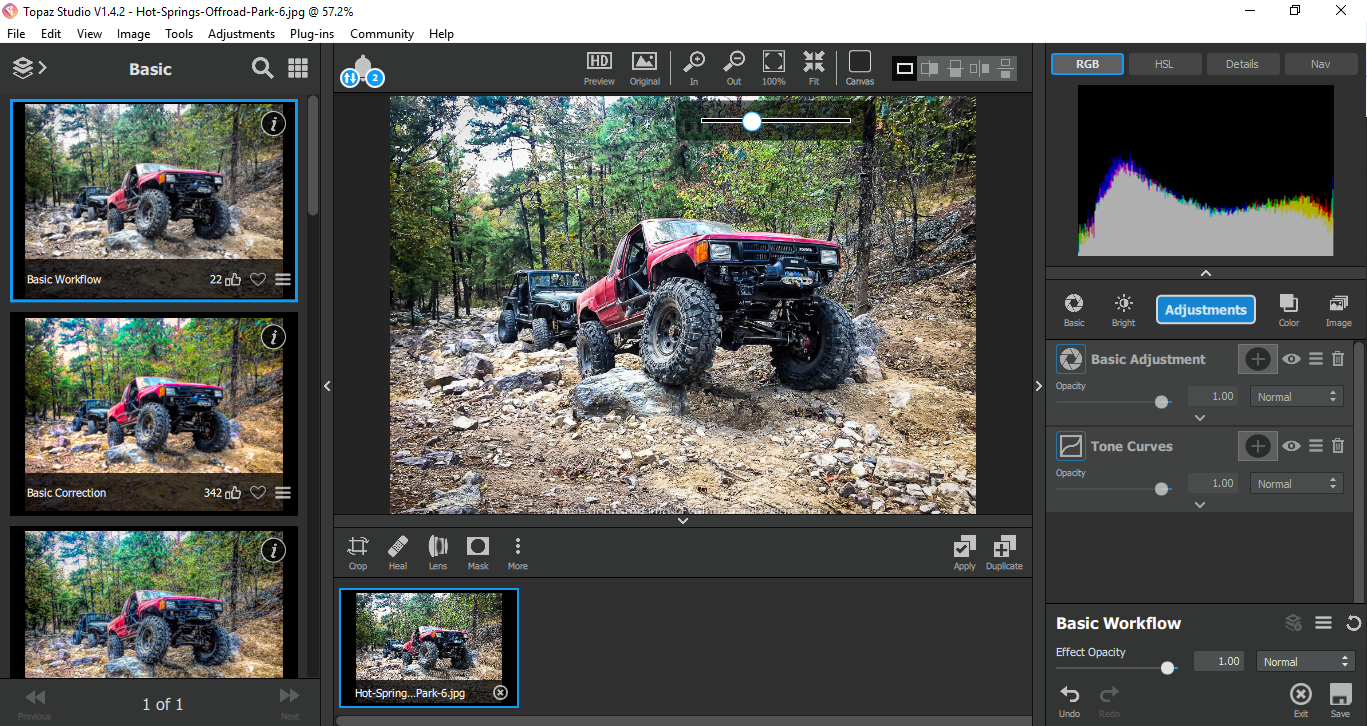Hide the Tone Curves adjustment
The height and width of the screenshot is (726, 1367).
point(1292,446)
